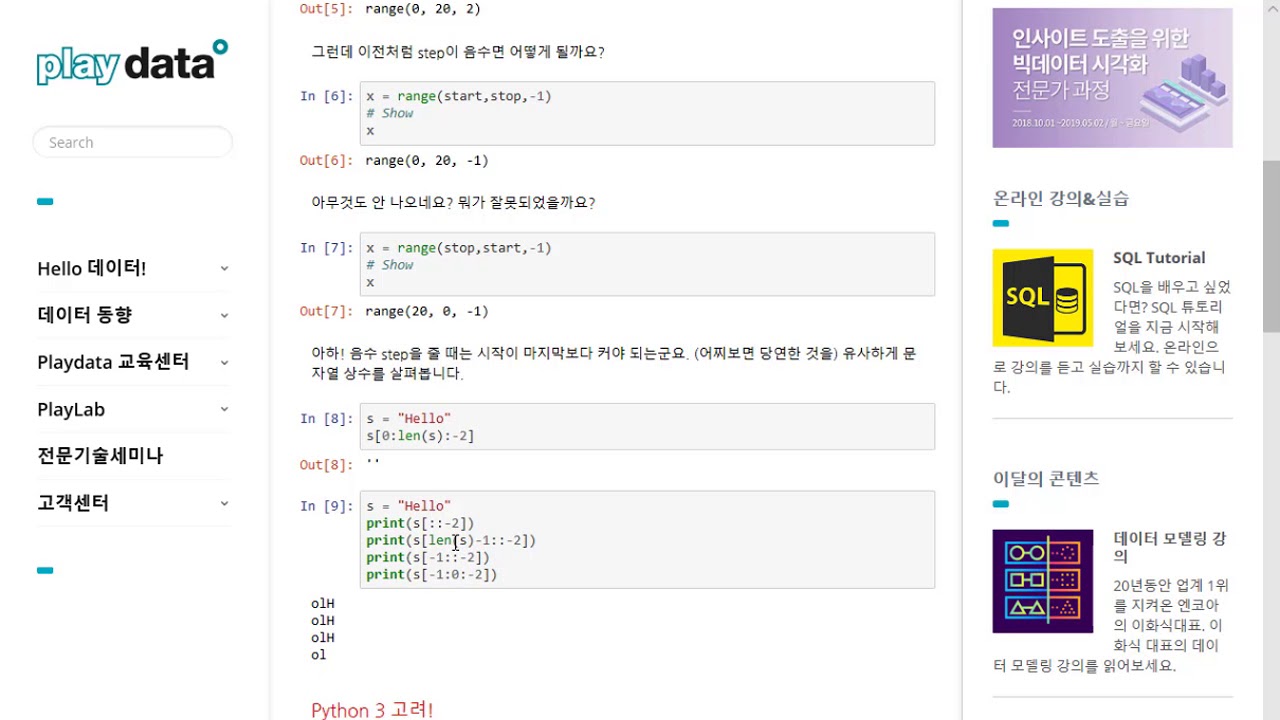Open 전문기술세미나 menu link
Screen dimensions: 1280x720
(x=100, y=455)
